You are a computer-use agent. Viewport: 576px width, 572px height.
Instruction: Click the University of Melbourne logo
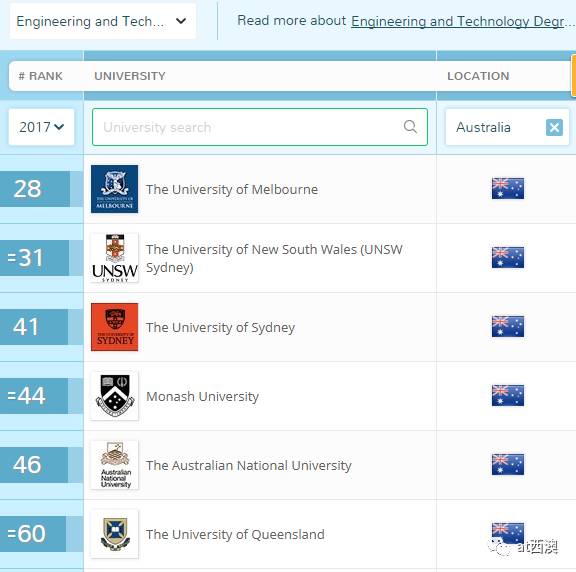point(115,189)
